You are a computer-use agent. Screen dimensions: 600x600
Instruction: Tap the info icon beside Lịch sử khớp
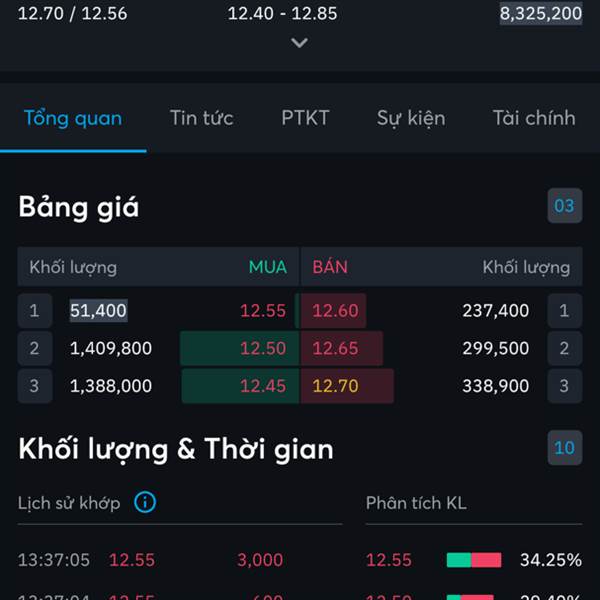coord(145,502)
